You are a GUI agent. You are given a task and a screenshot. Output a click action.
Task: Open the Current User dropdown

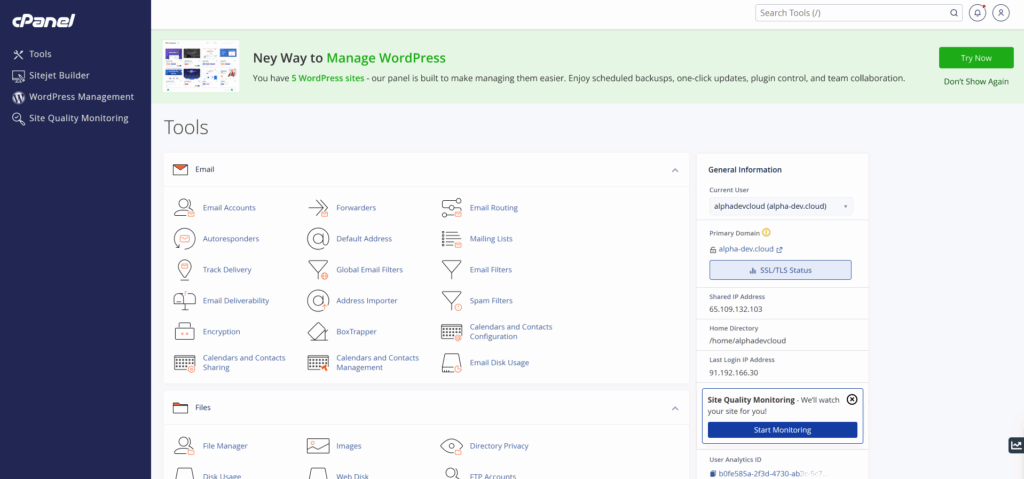coord(780,206)
